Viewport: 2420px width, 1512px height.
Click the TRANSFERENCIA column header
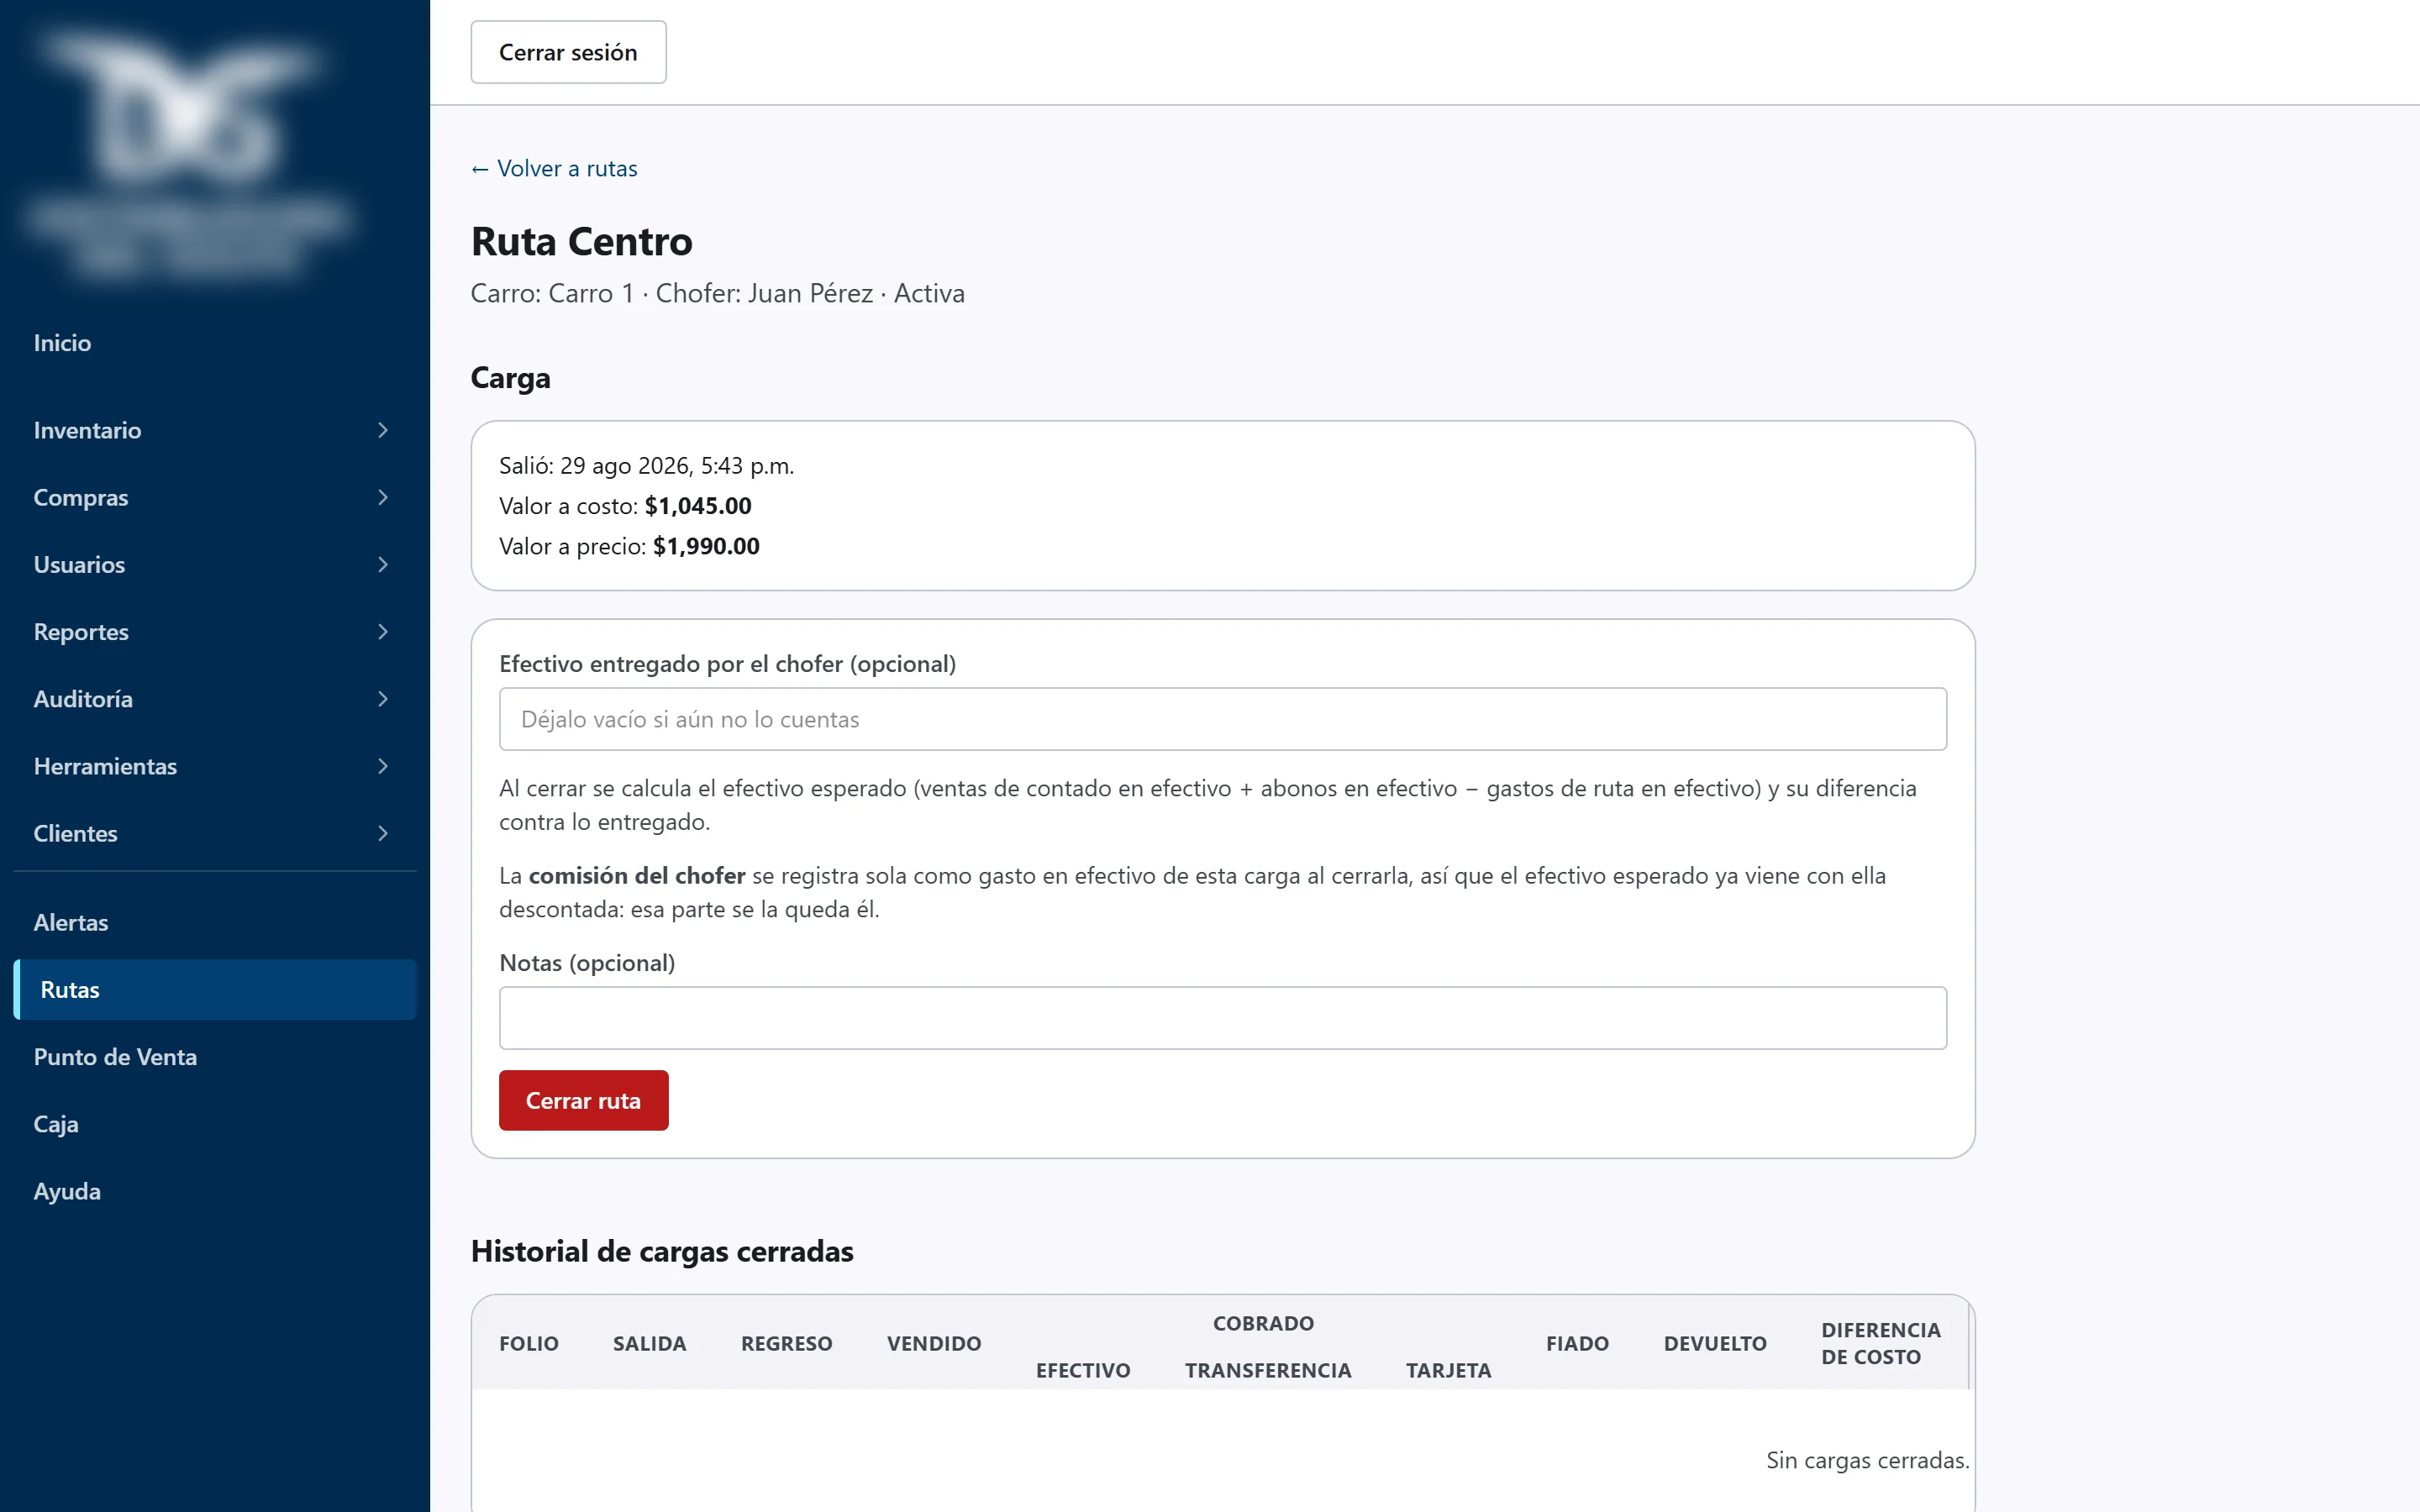tap(1268, 1370)
